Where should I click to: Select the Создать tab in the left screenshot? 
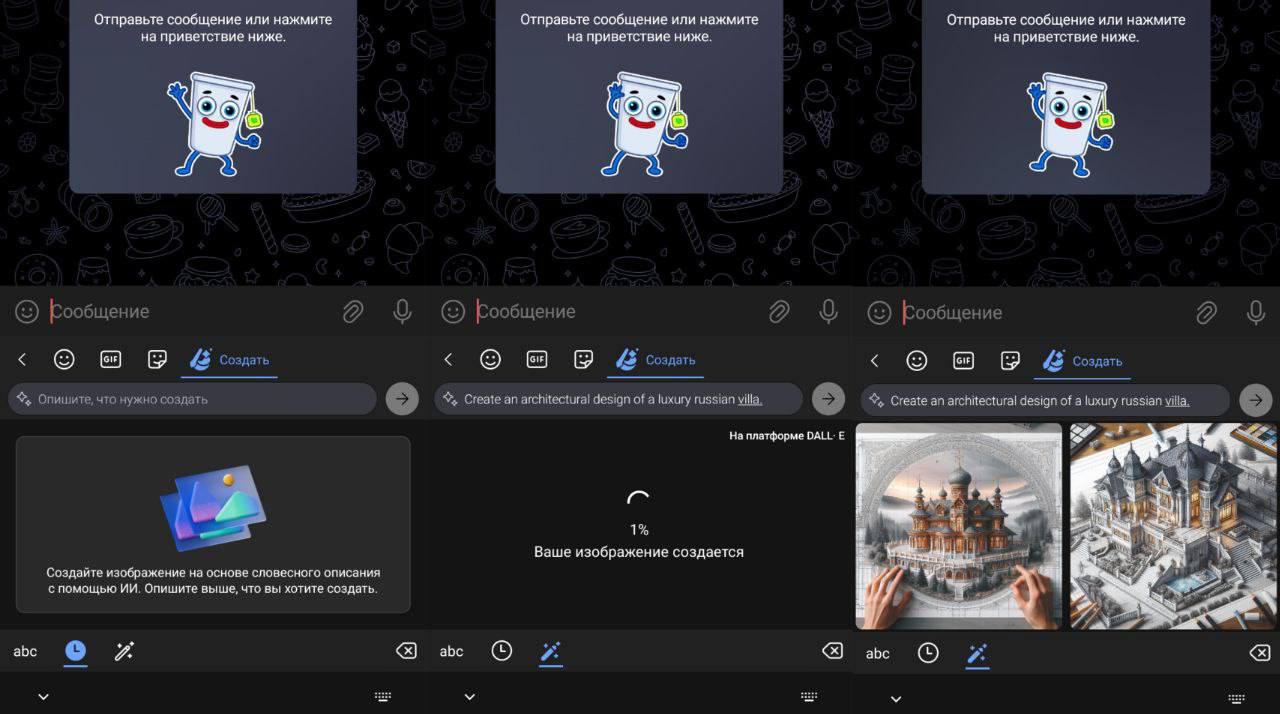[x=229, y=359]
